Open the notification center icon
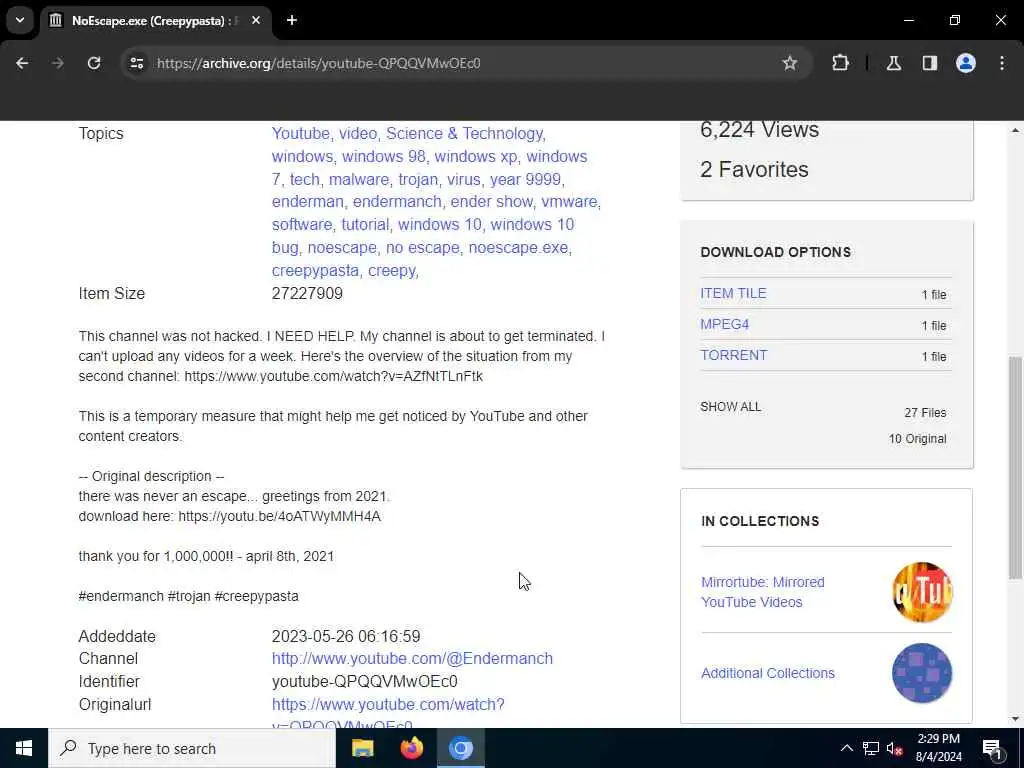Image resolution: width=1024 pixels, height=768 pixels. [x=992, y=748]
